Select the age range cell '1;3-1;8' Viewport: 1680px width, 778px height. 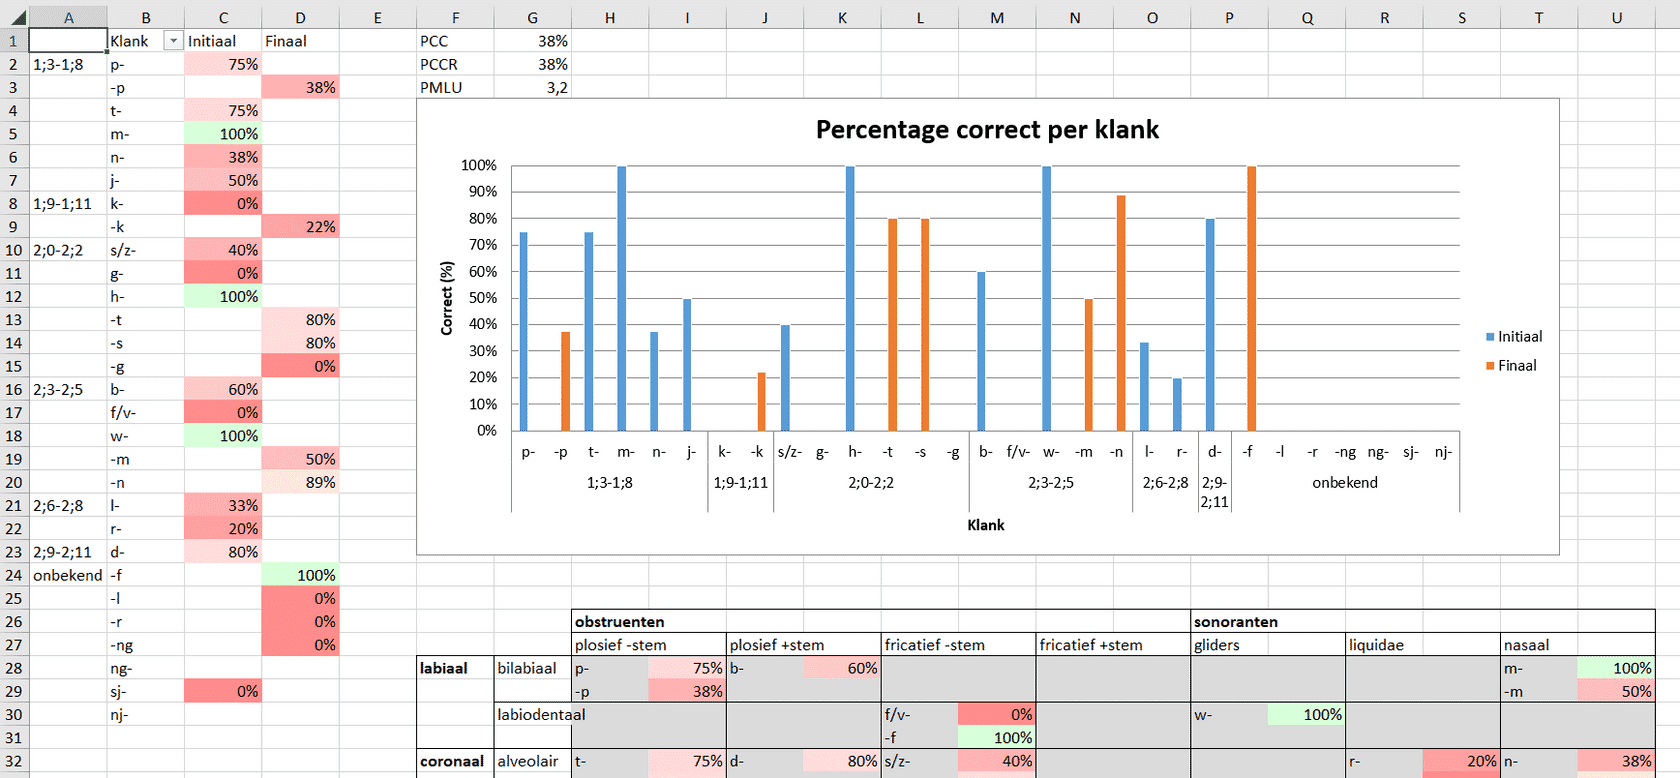point(68,64)
